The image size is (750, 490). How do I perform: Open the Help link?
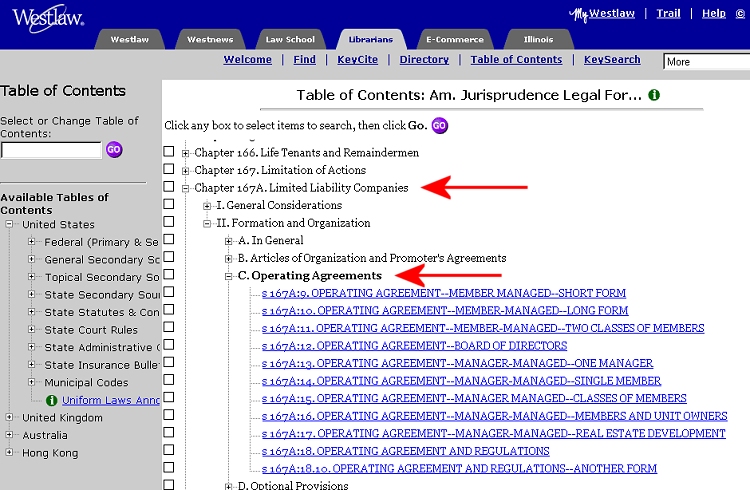(714, 13)
